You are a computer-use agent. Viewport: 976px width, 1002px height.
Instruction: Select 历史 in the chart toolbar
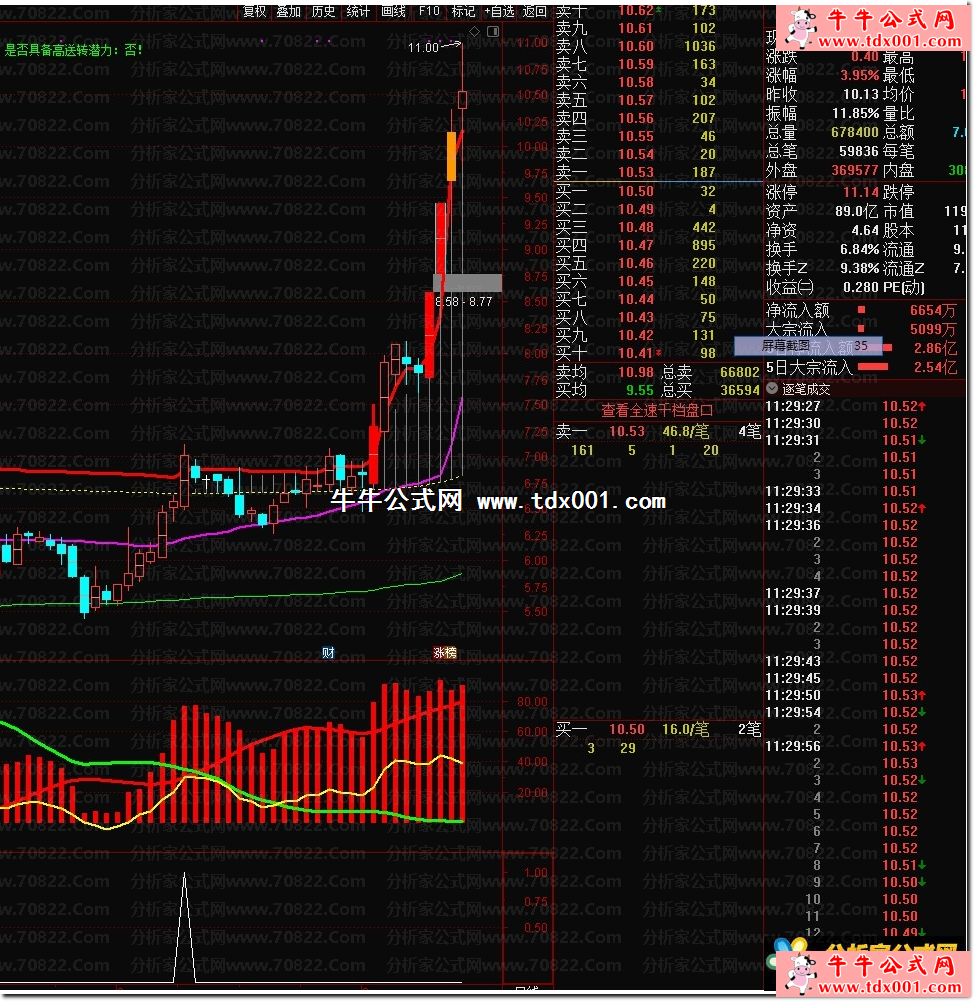(x=323, y=11)
